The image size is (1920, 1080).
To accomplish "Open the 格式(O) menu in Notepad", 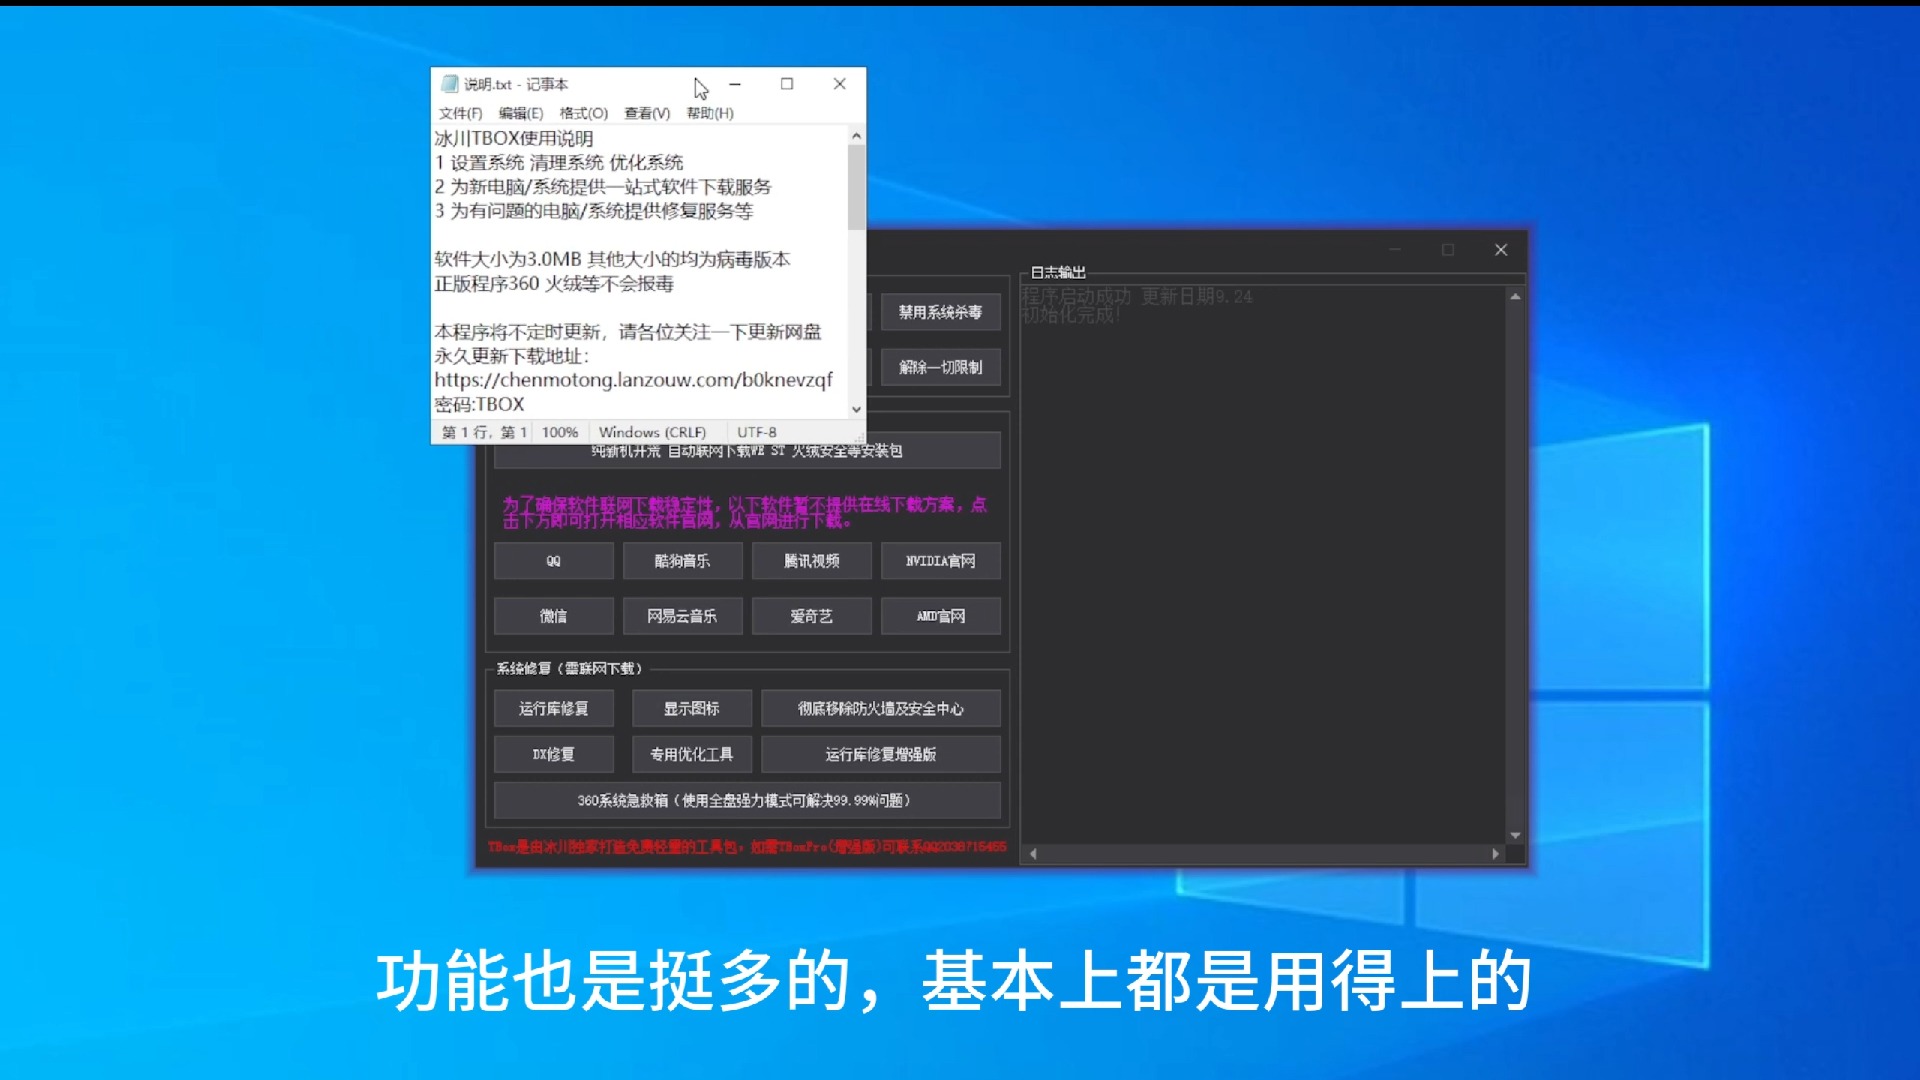I will point(583,113).
